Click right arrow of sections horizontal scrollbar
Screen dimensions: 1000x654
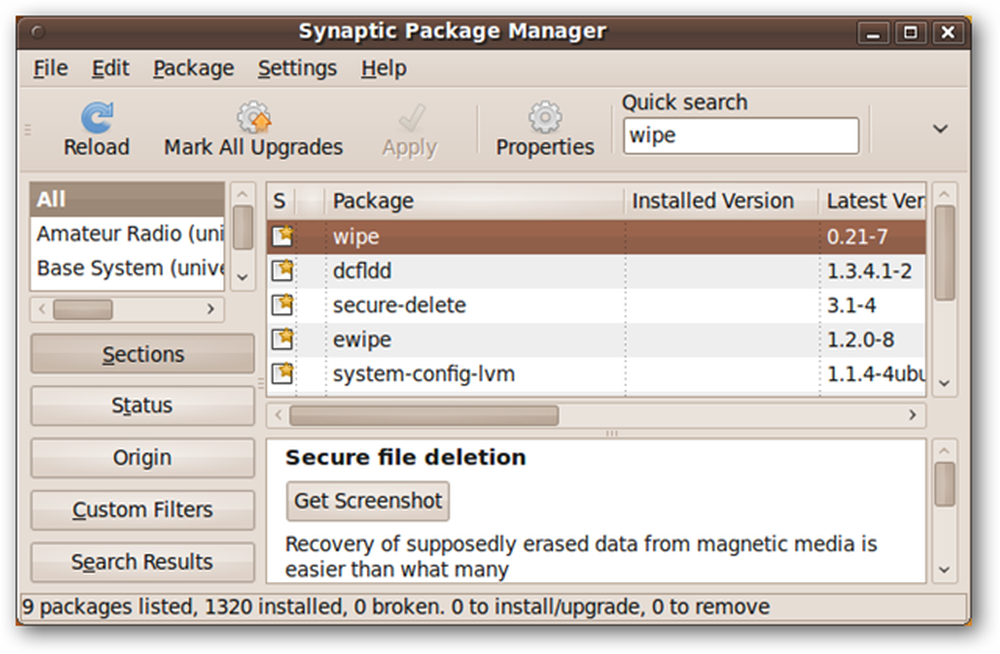(210, 309)
